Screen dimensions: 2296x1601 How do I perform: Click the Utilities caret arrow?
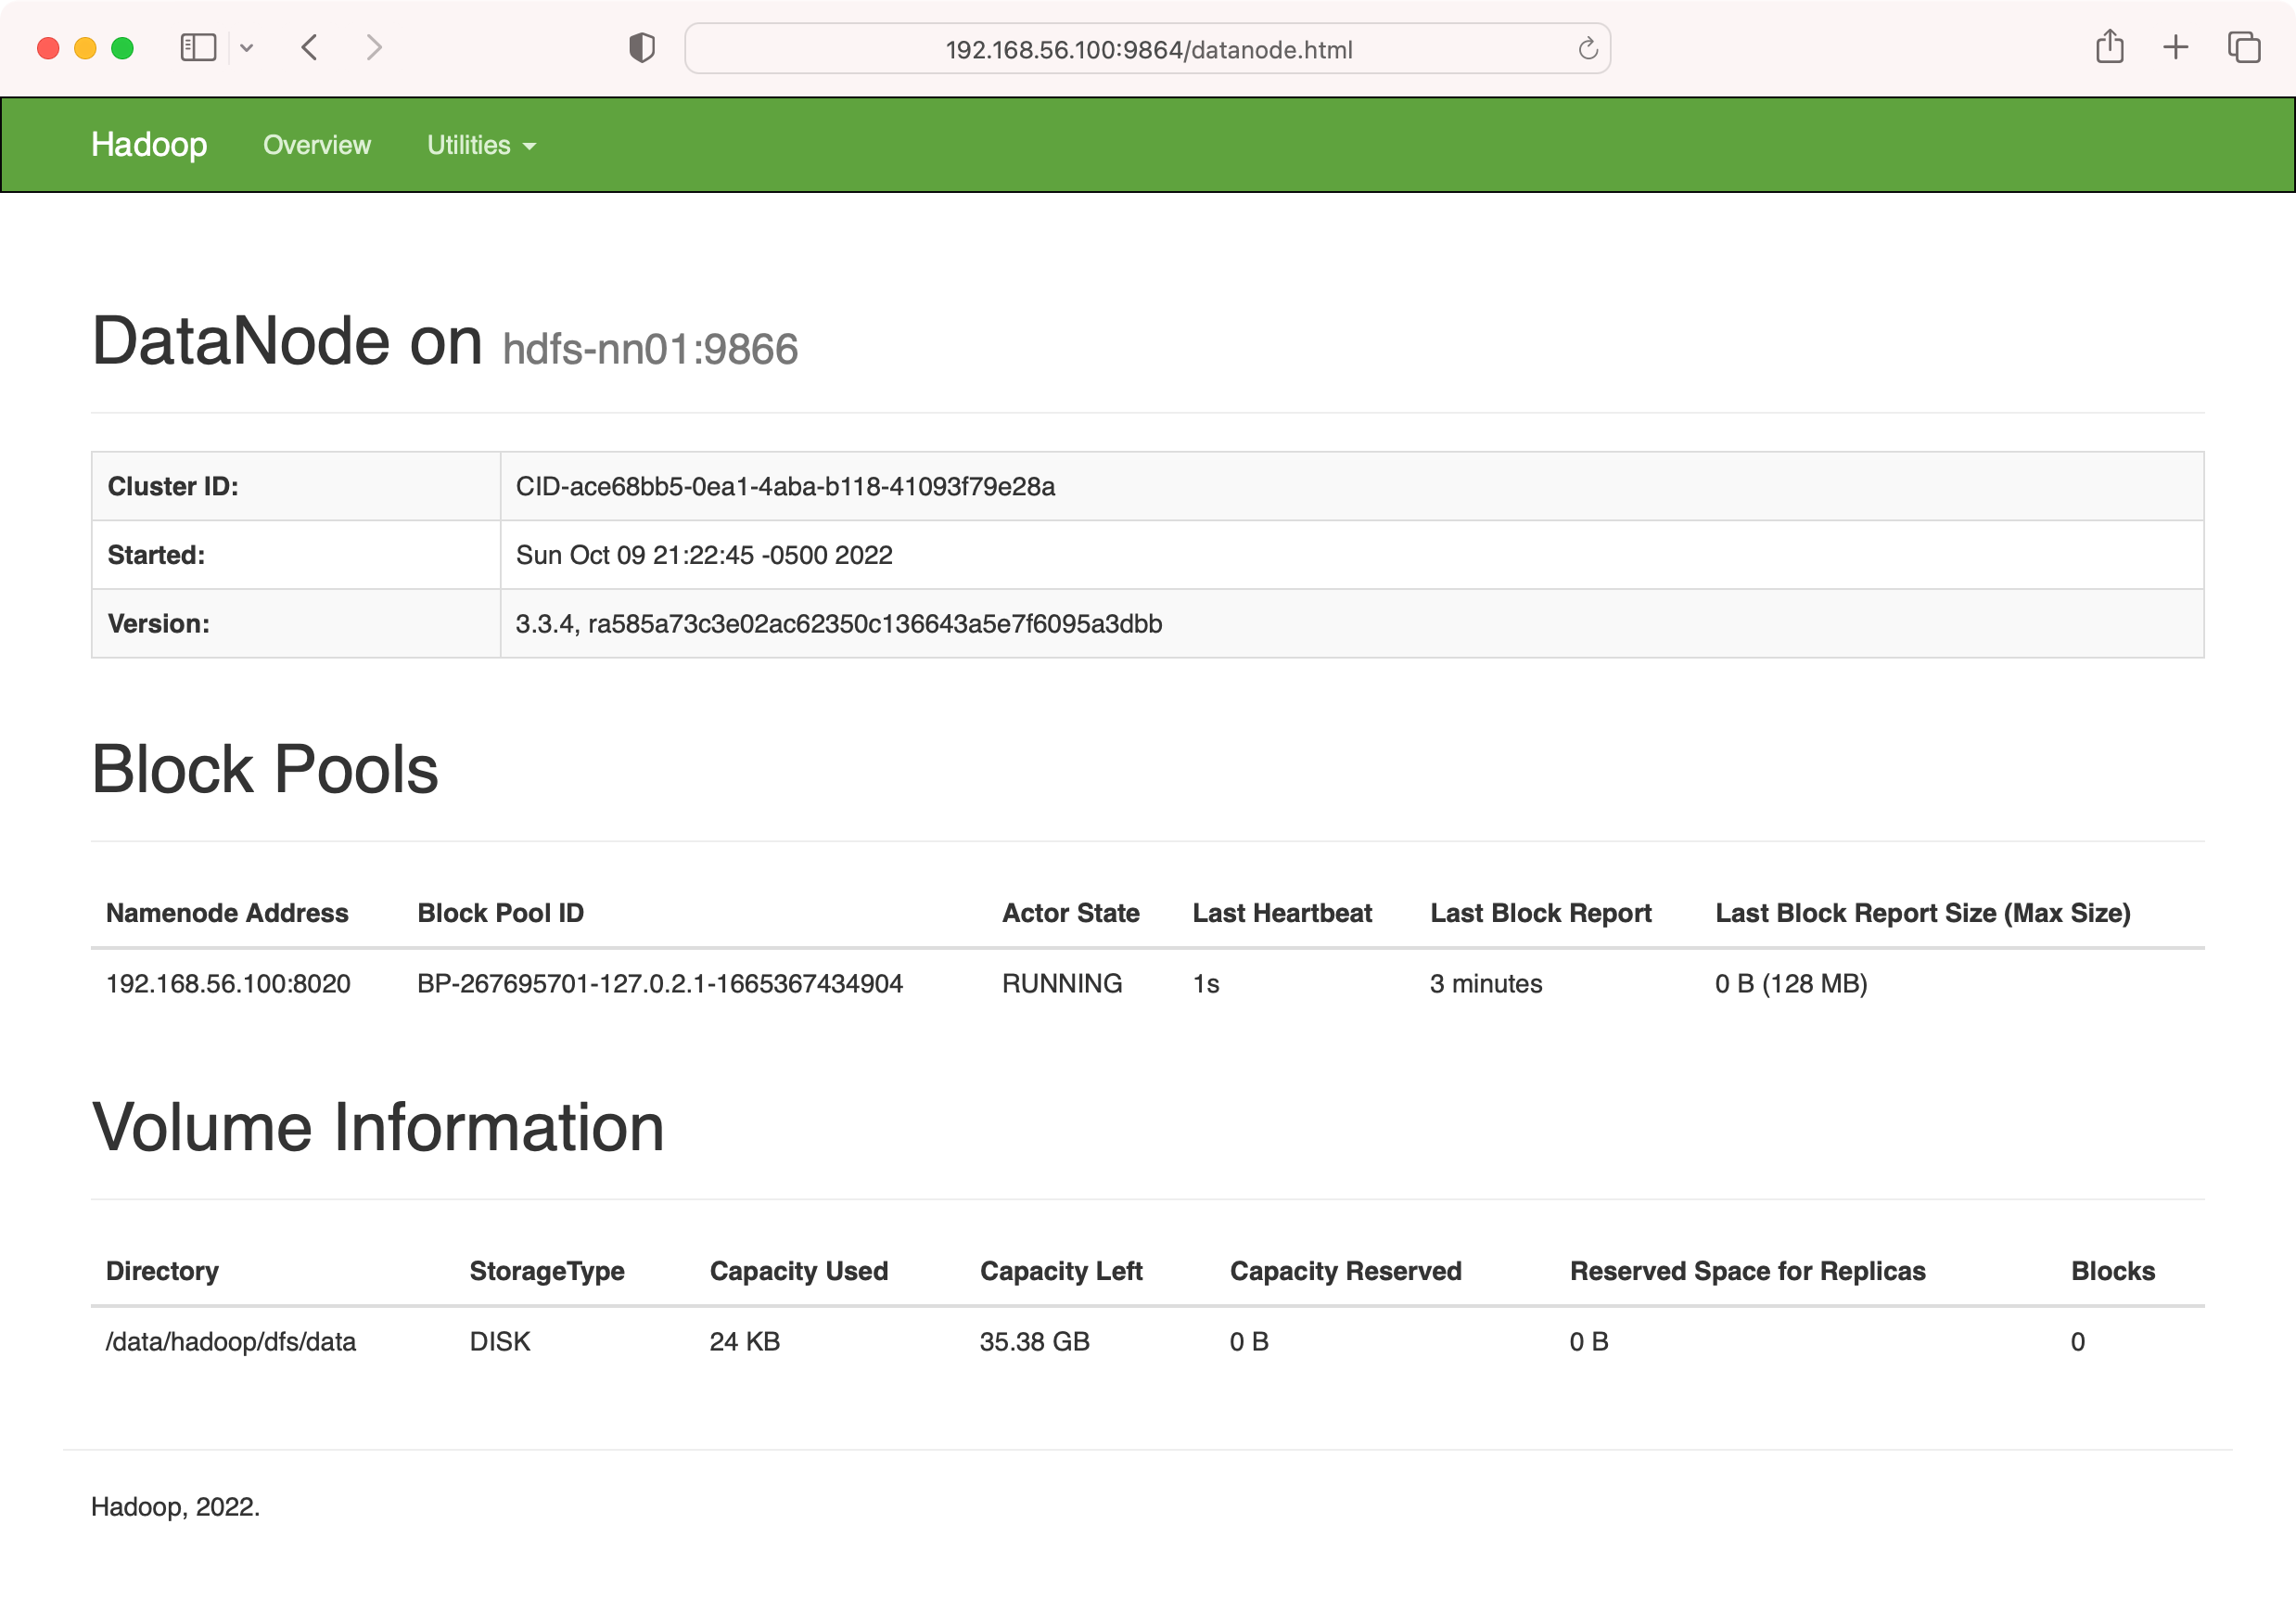[x=530, y=147]
